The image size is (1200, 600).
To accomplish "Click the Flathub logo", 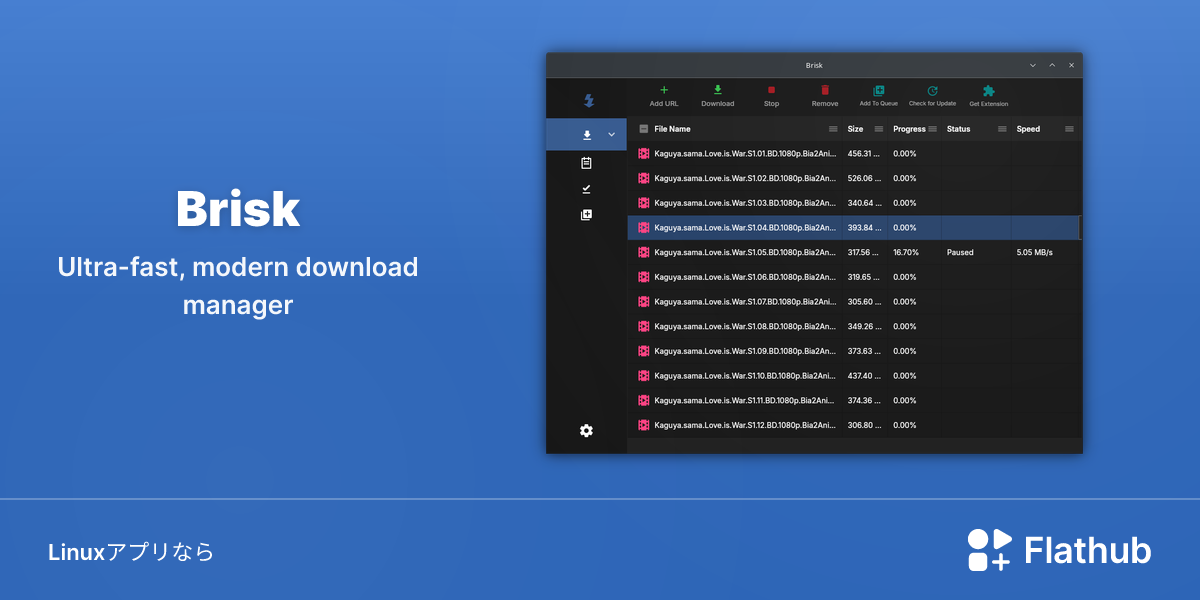I will tap(1059, 550).
